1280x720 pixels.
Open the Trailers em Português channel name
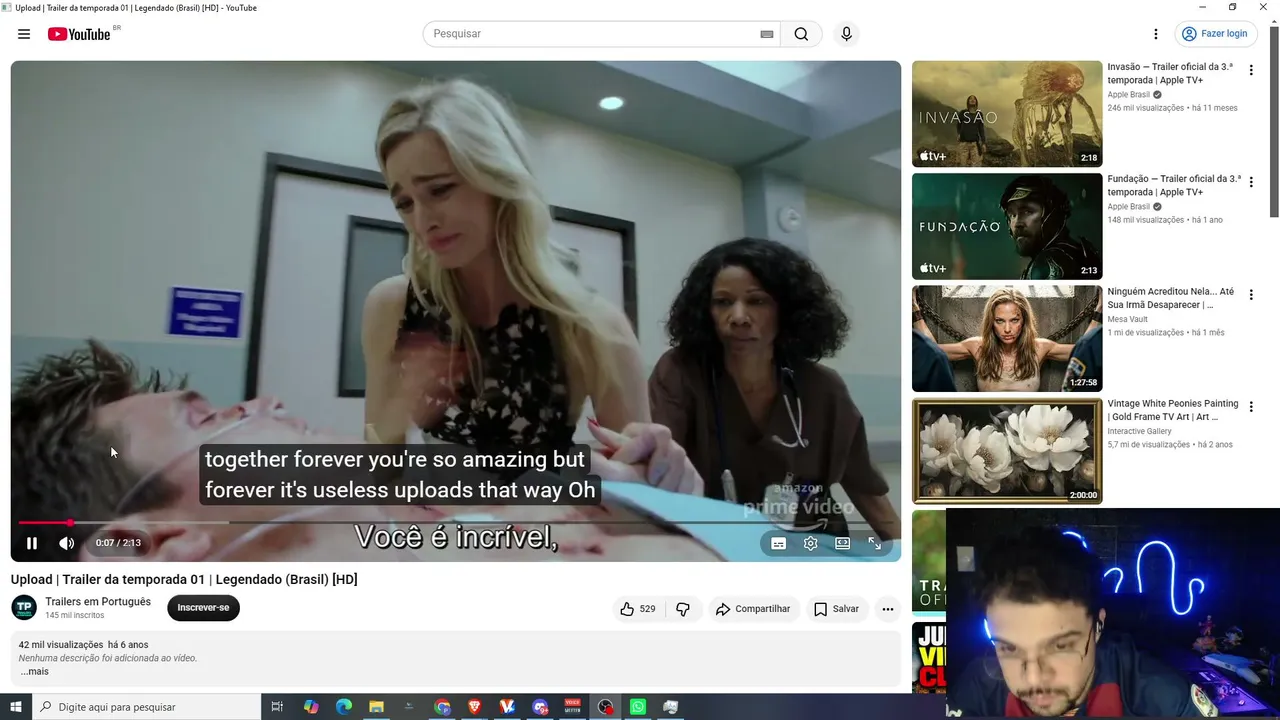98,602
